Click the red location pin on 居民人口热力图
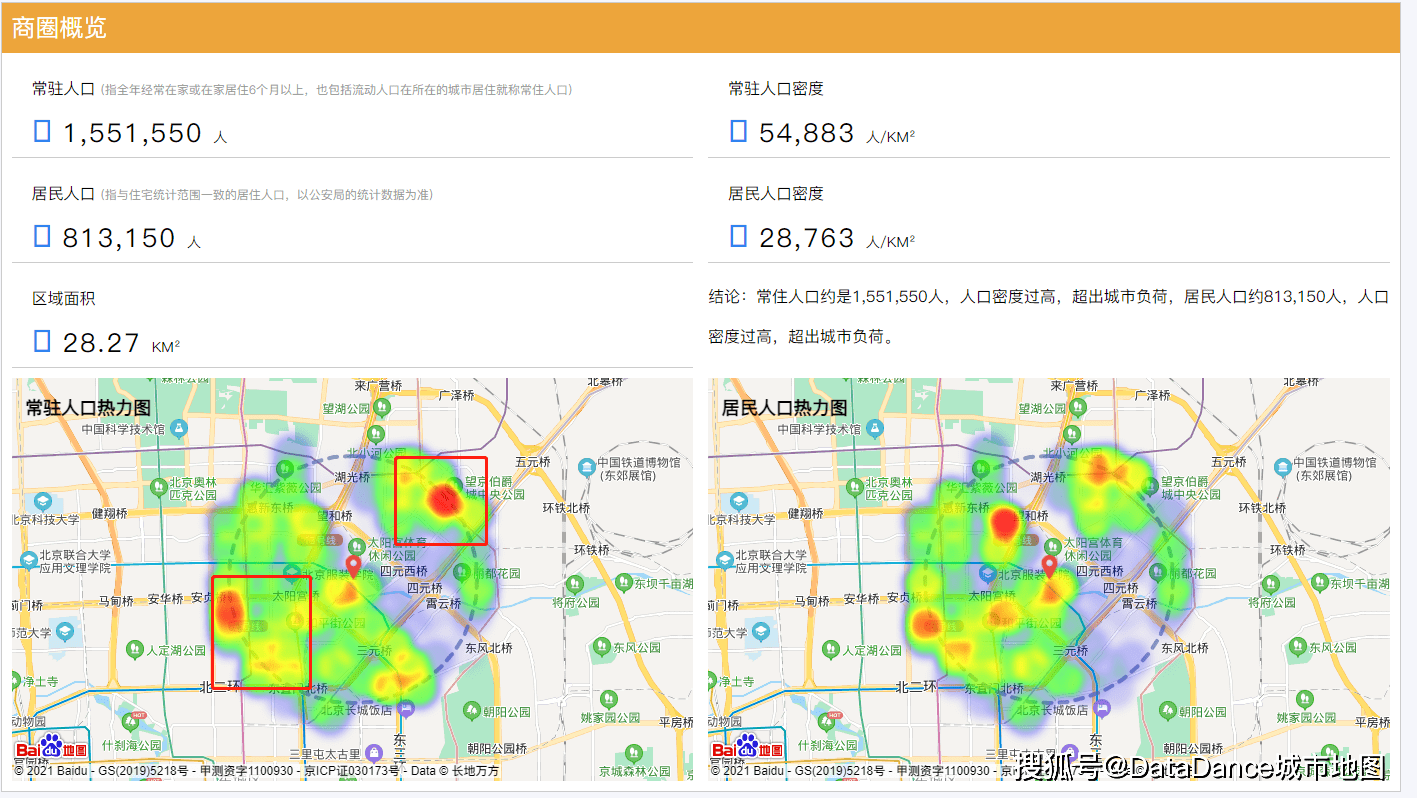Screen dimensions: 1417x798 [1050, 567]
